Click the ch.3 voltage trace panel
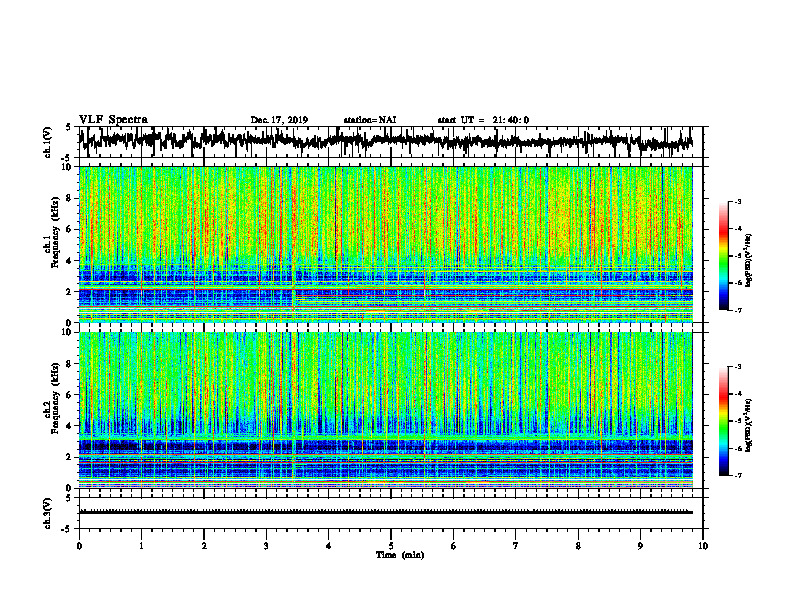The image size is (792, 612). [391, 513]
